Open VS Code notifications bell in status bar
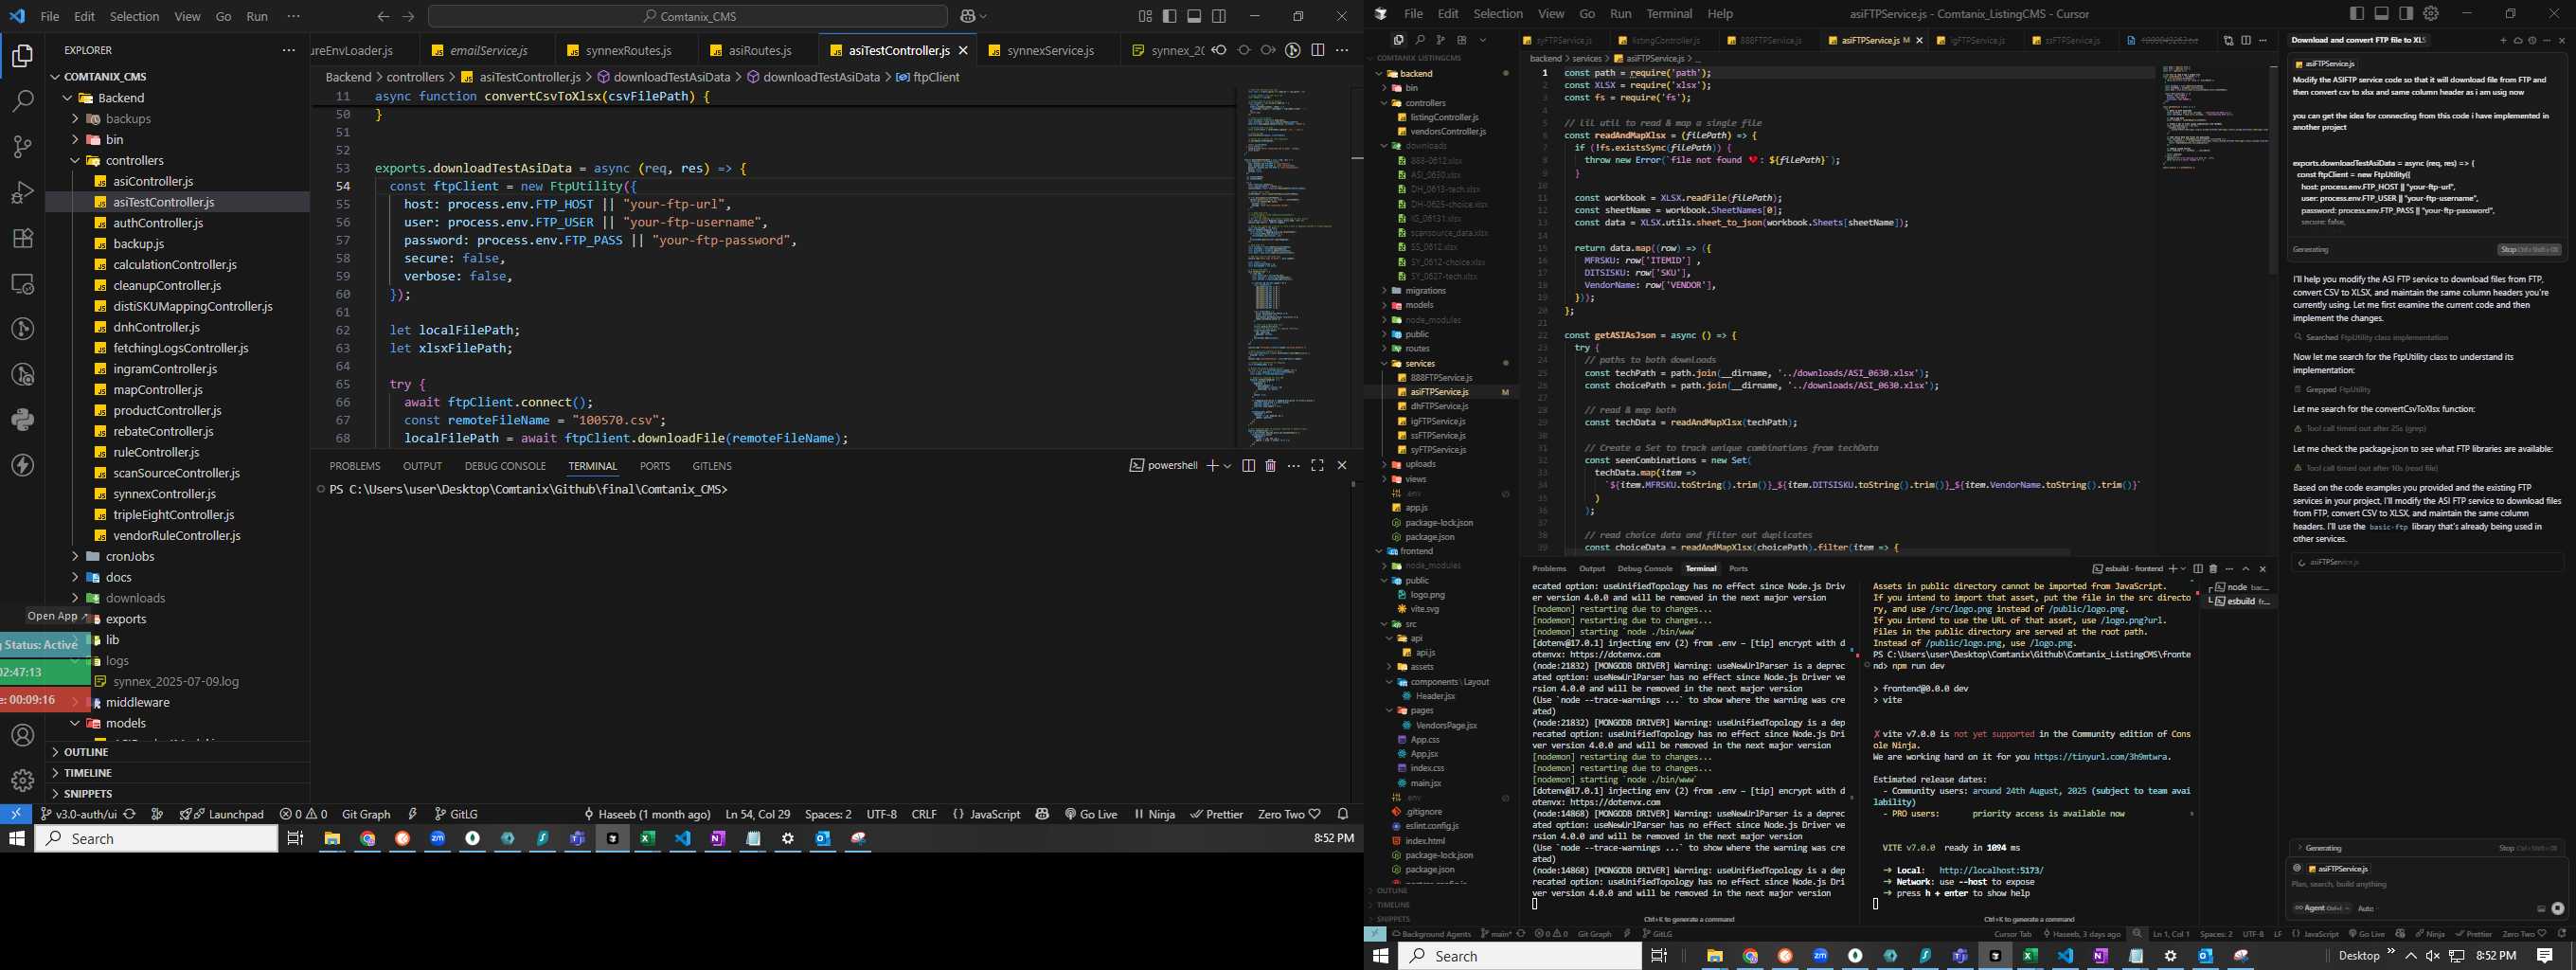Viewport: 2576px width, 970px height. (x=1343, y=814)
